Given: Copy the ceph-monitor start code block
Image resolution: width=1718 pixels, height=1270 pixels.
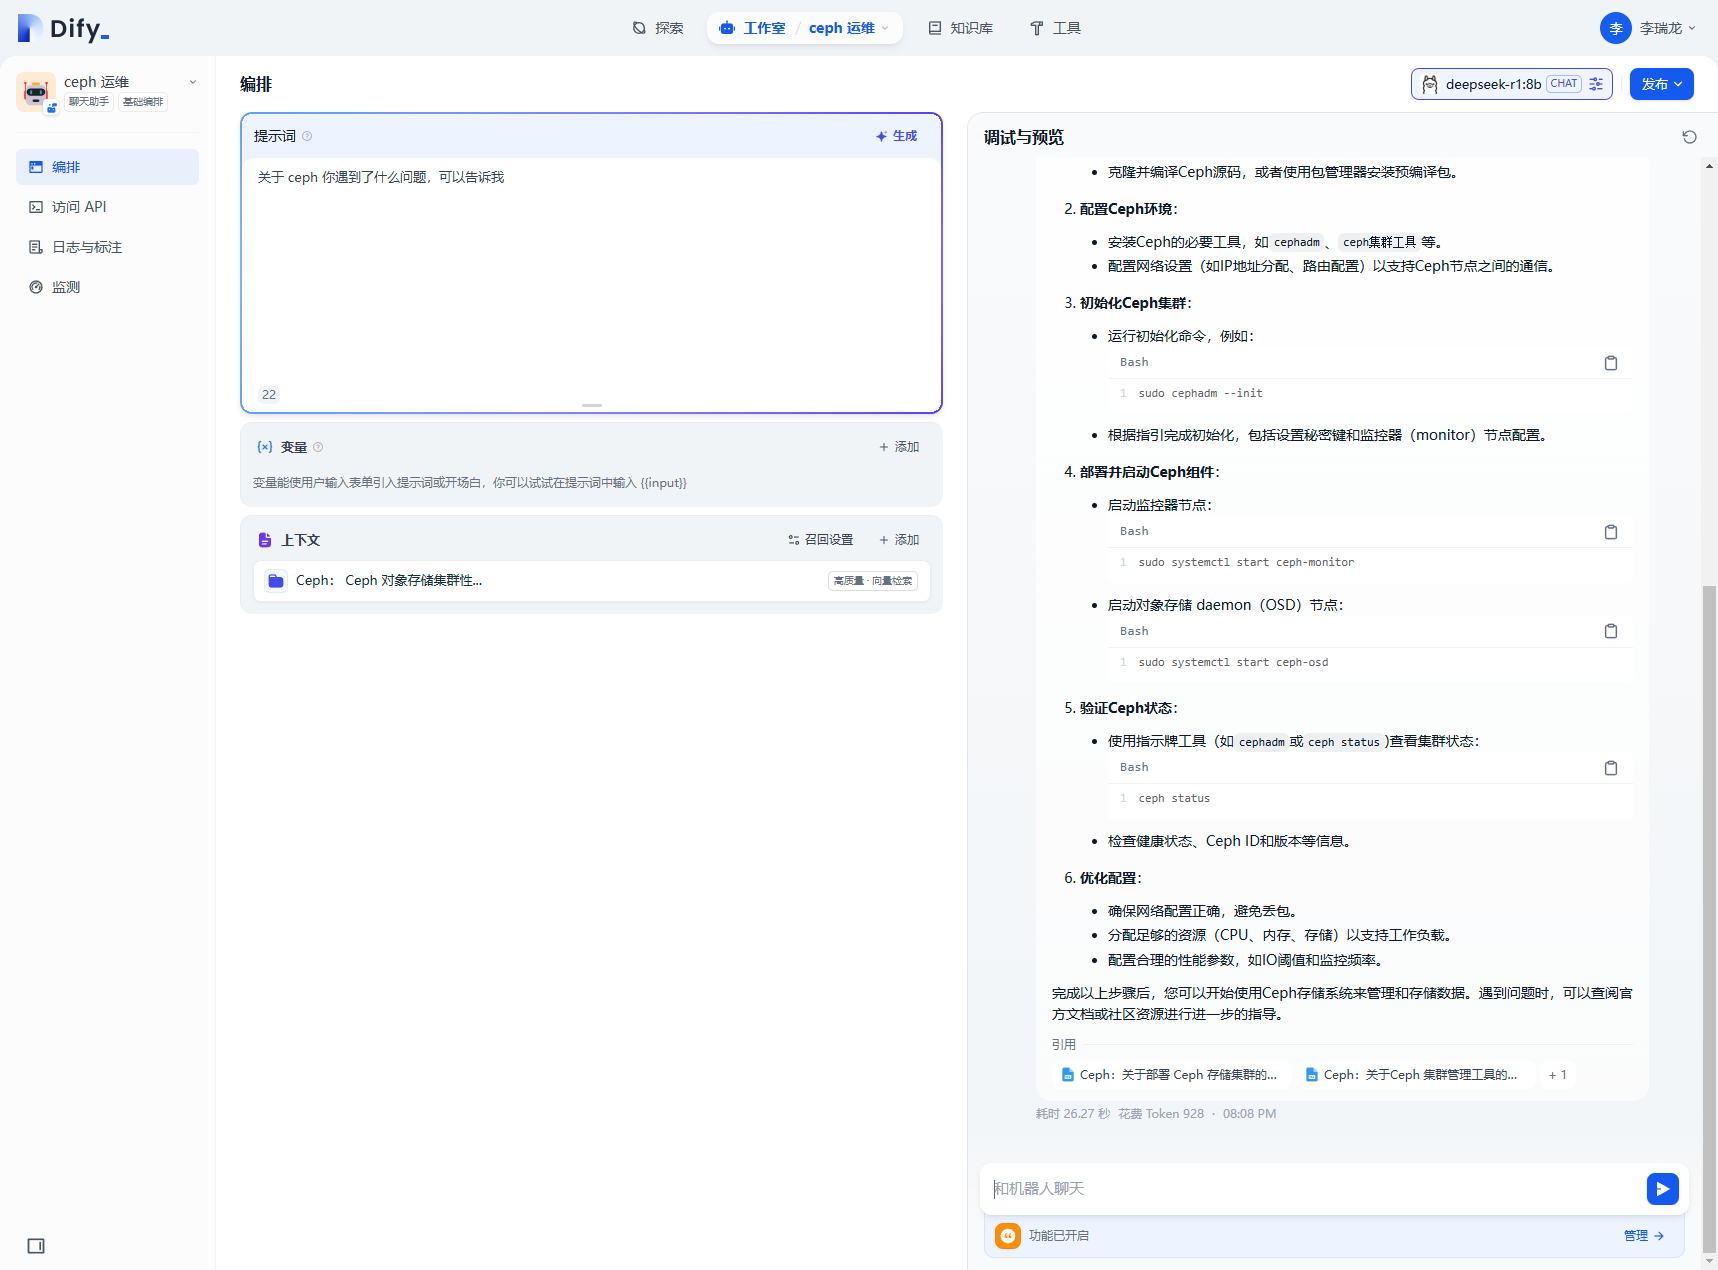Looking at the screenshot, I should pyautogui.click(x=1611, y=532).
